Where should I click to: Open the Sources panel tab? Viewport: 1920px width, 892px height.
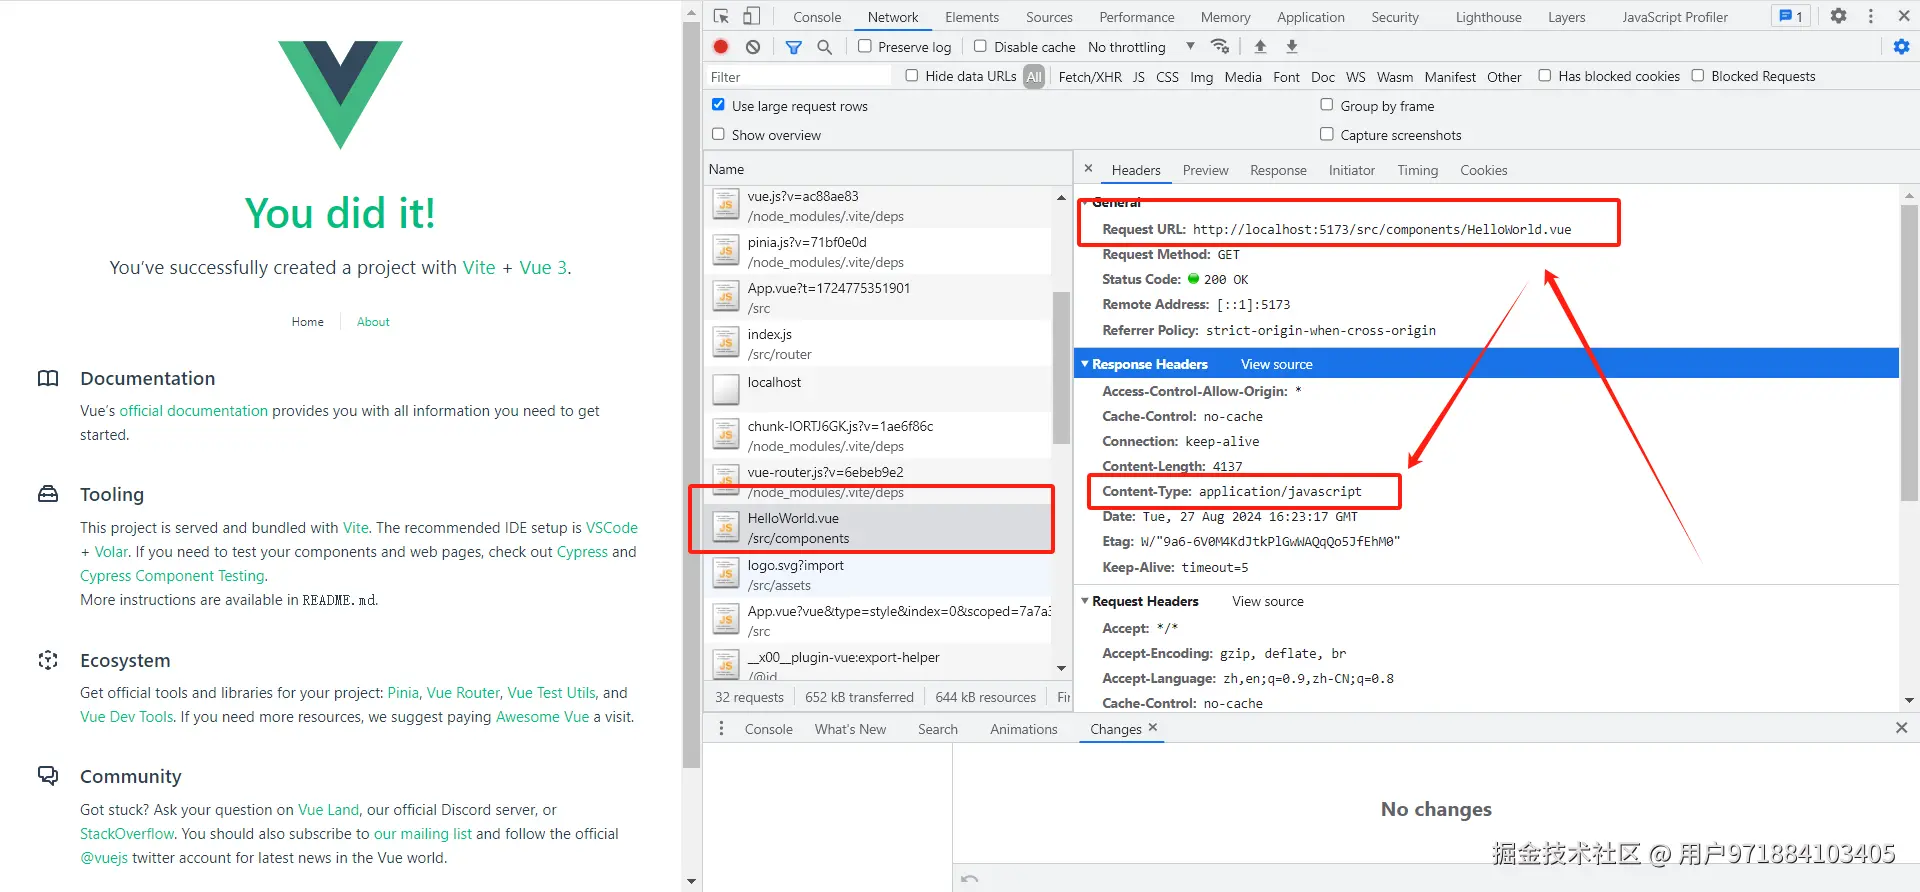tap(1049, 17)
